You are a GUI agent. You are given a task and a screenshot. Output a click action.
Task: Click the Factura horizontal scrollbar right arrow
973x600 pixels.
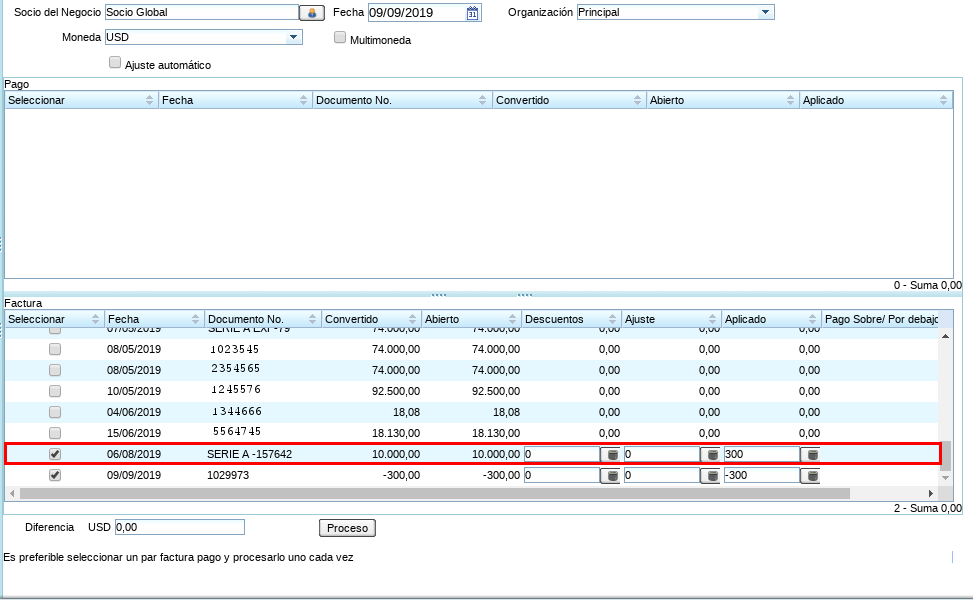point(931,493)
